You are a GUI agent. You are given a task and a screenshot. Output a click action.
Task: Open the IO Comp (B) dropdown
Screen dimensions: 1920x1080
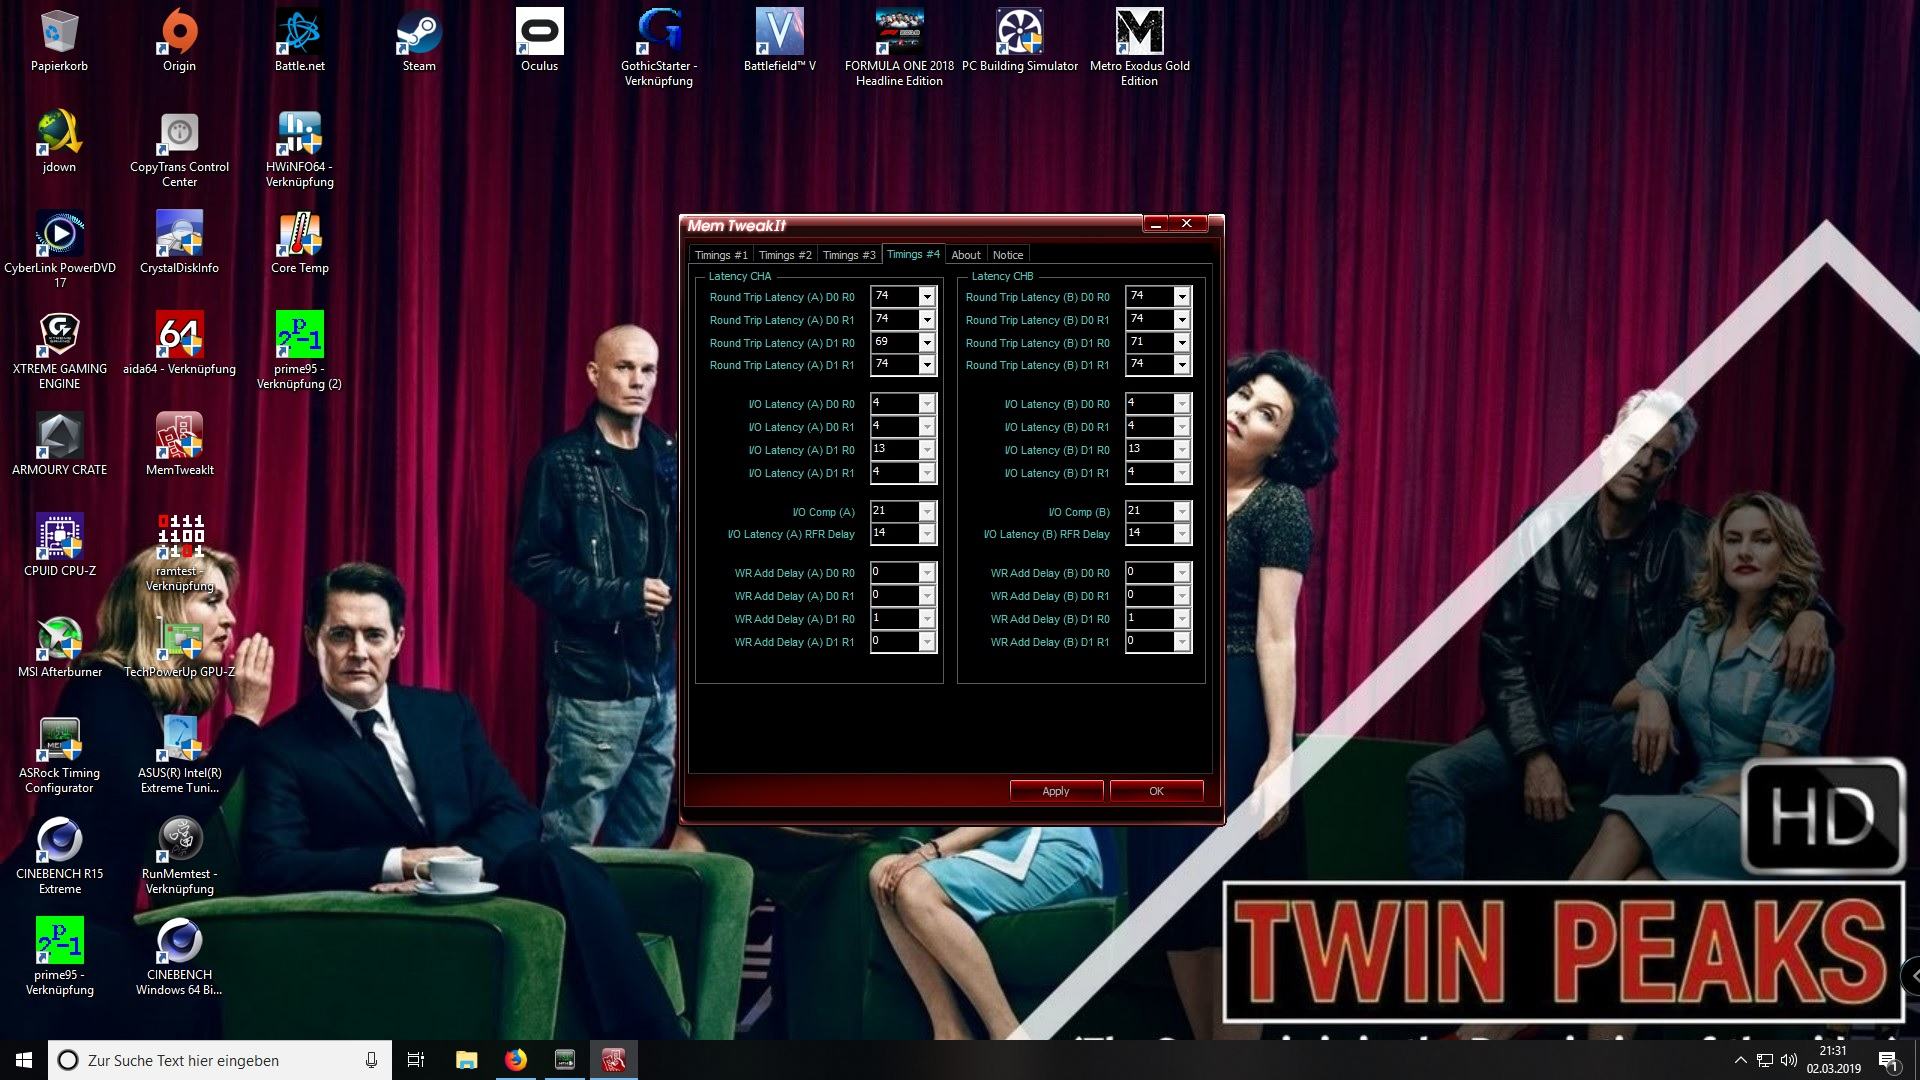pyautogui.click(x=1182, y=512)
